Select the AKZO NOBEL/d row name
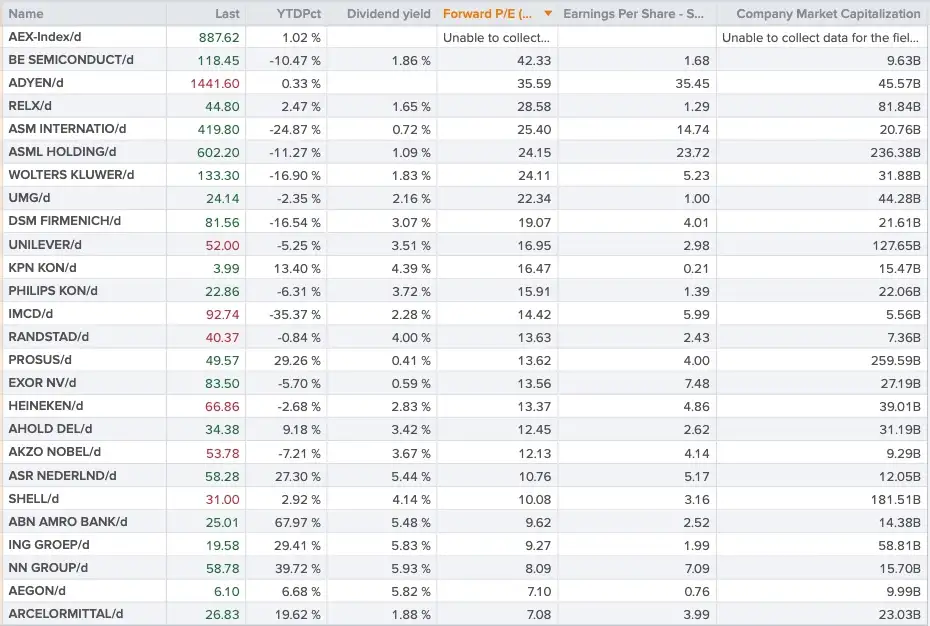Screen dimensions: 930x626 55,452
